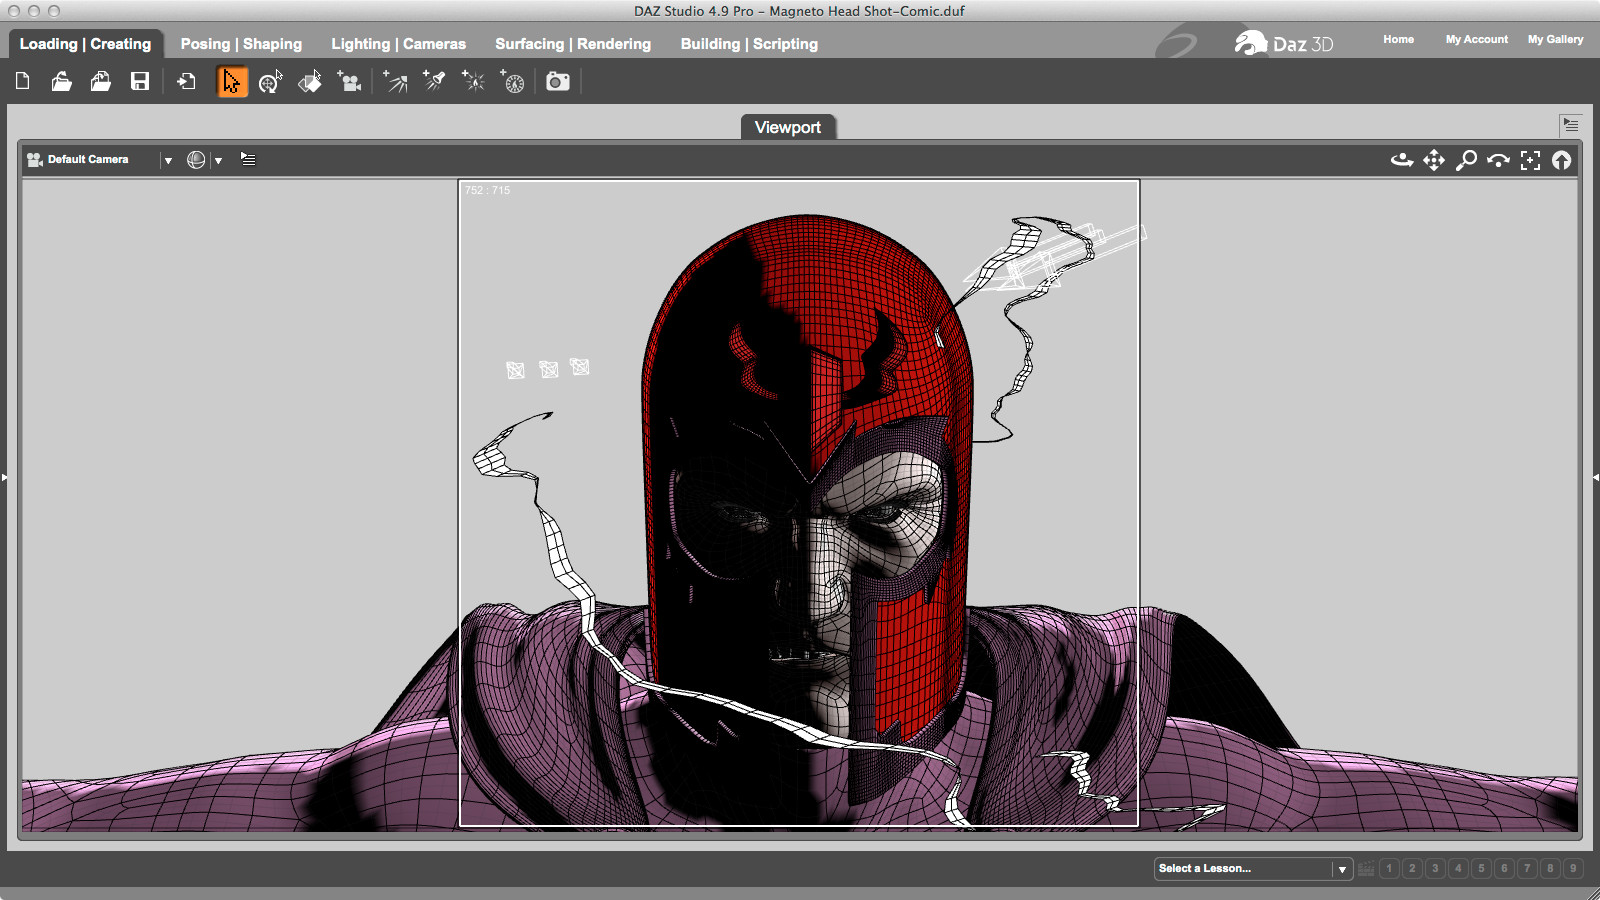Click the Merge file into scene icon
This screenshot has width=1600, height=900.
tap(100, 81)
